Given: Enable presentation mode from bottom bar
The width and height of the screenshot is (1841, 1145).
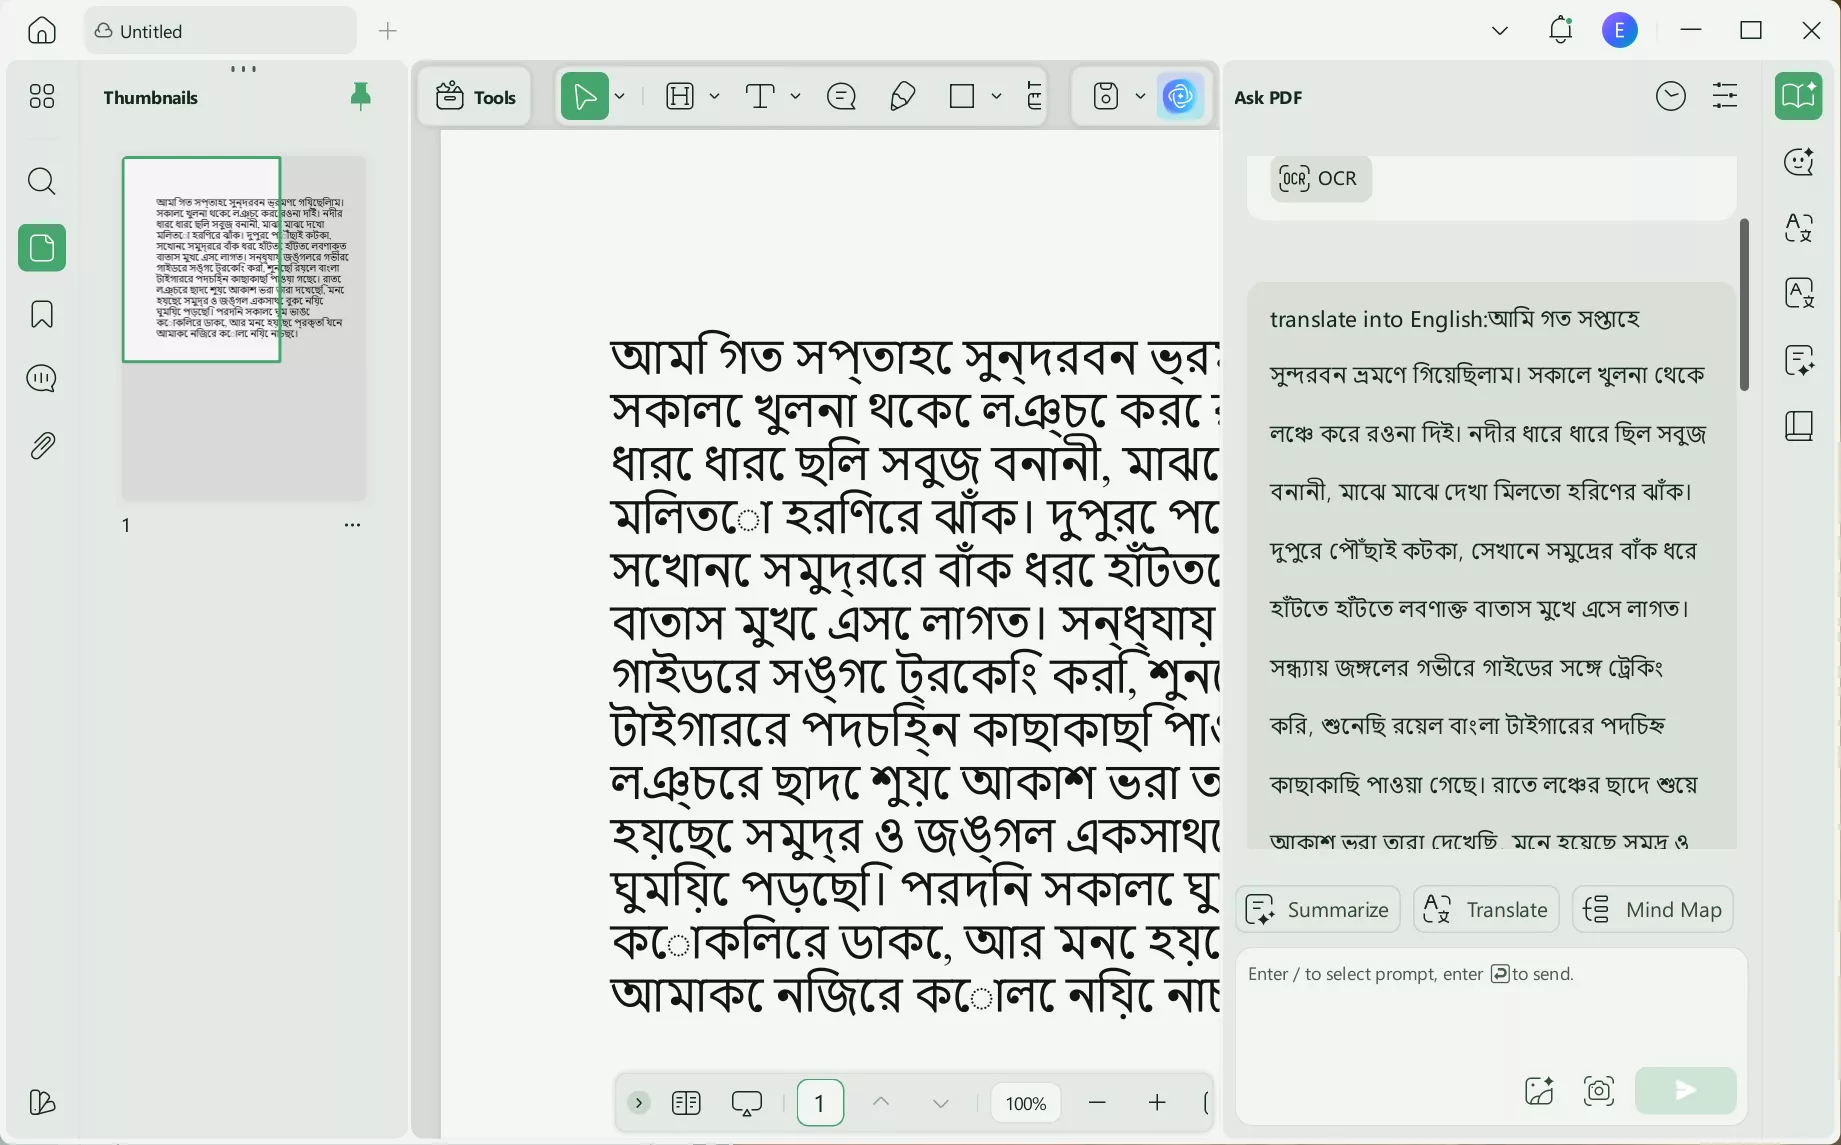Looking at the screenshot, I should (x=747, y=1102).
